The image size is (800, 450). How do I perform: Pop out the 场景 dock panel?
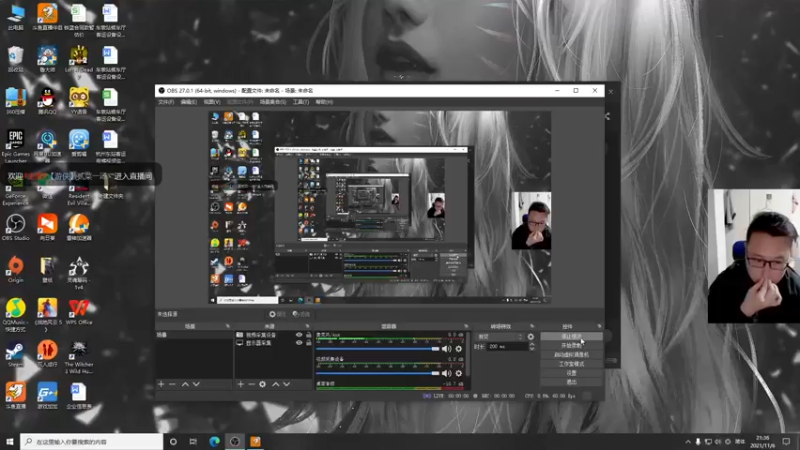click(x=228, y=326)
